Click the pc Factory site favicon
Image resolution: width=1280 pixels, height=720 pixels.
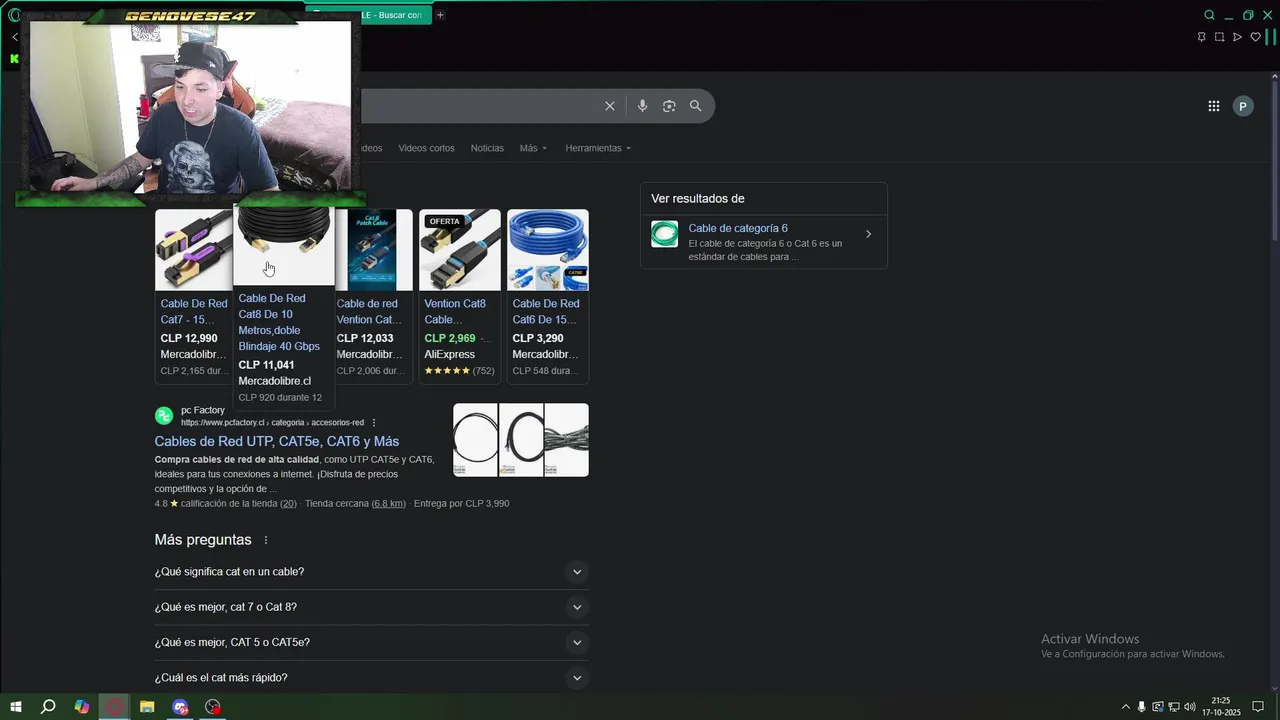164,416
